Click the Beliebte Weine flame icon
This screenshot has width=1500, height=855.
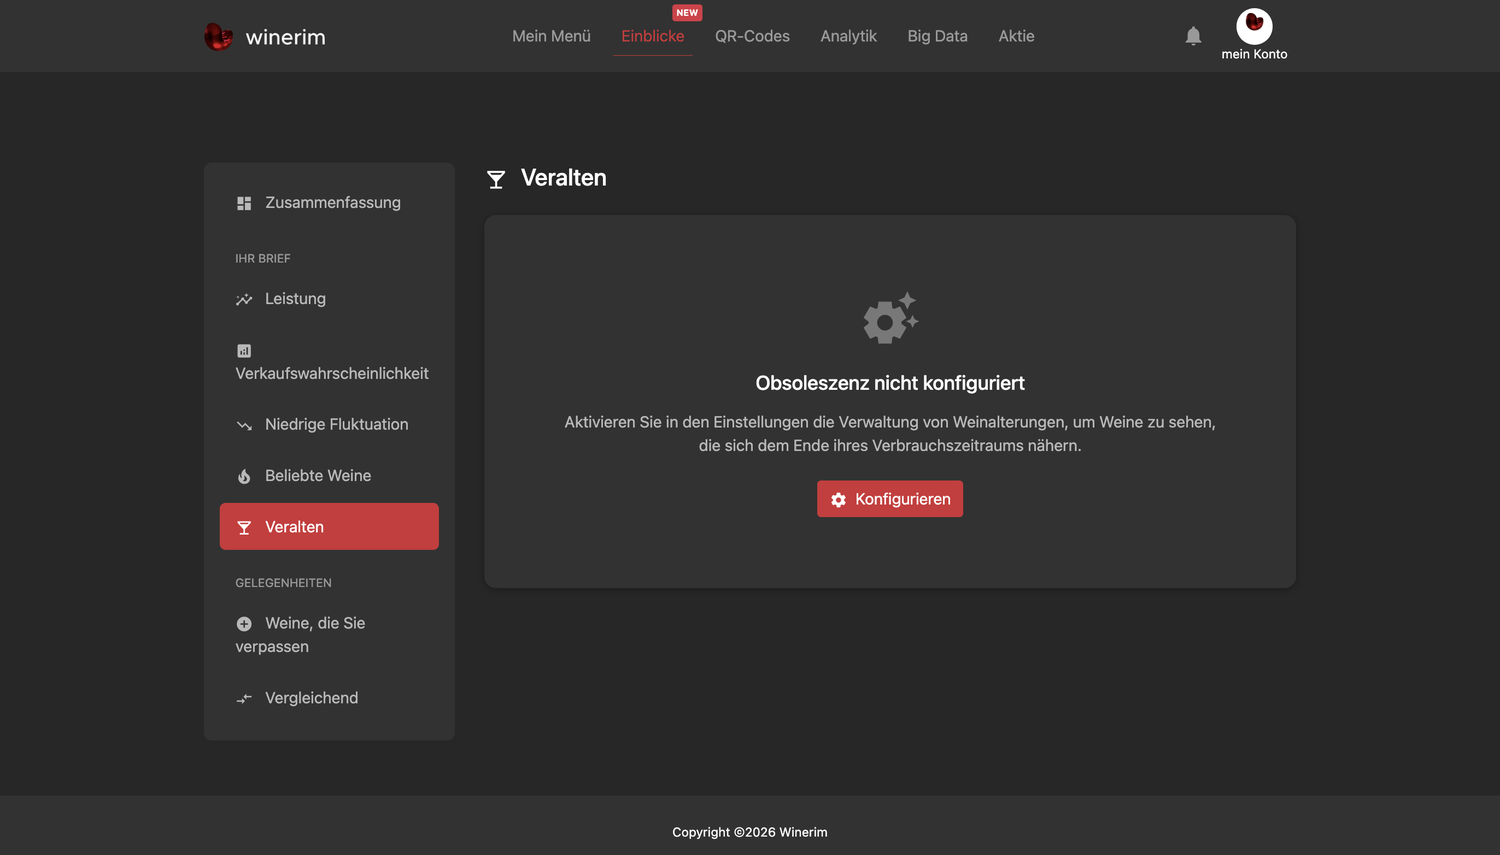click(244, 476)
